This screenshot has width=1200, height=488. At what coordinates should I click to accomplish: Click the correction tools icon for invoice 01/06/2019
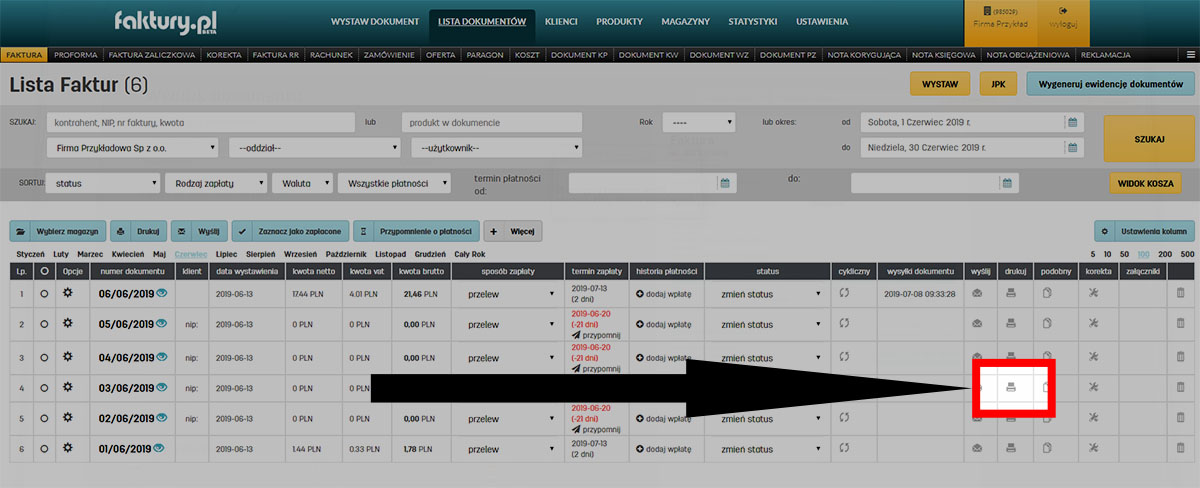click(1093, 447)
